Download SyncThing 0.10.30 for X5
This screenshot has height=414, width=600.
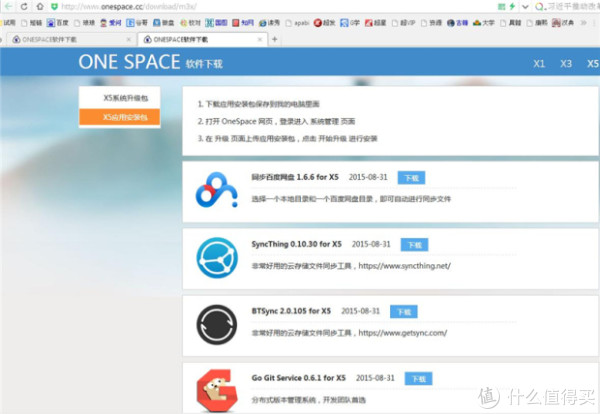coord(413,244)
